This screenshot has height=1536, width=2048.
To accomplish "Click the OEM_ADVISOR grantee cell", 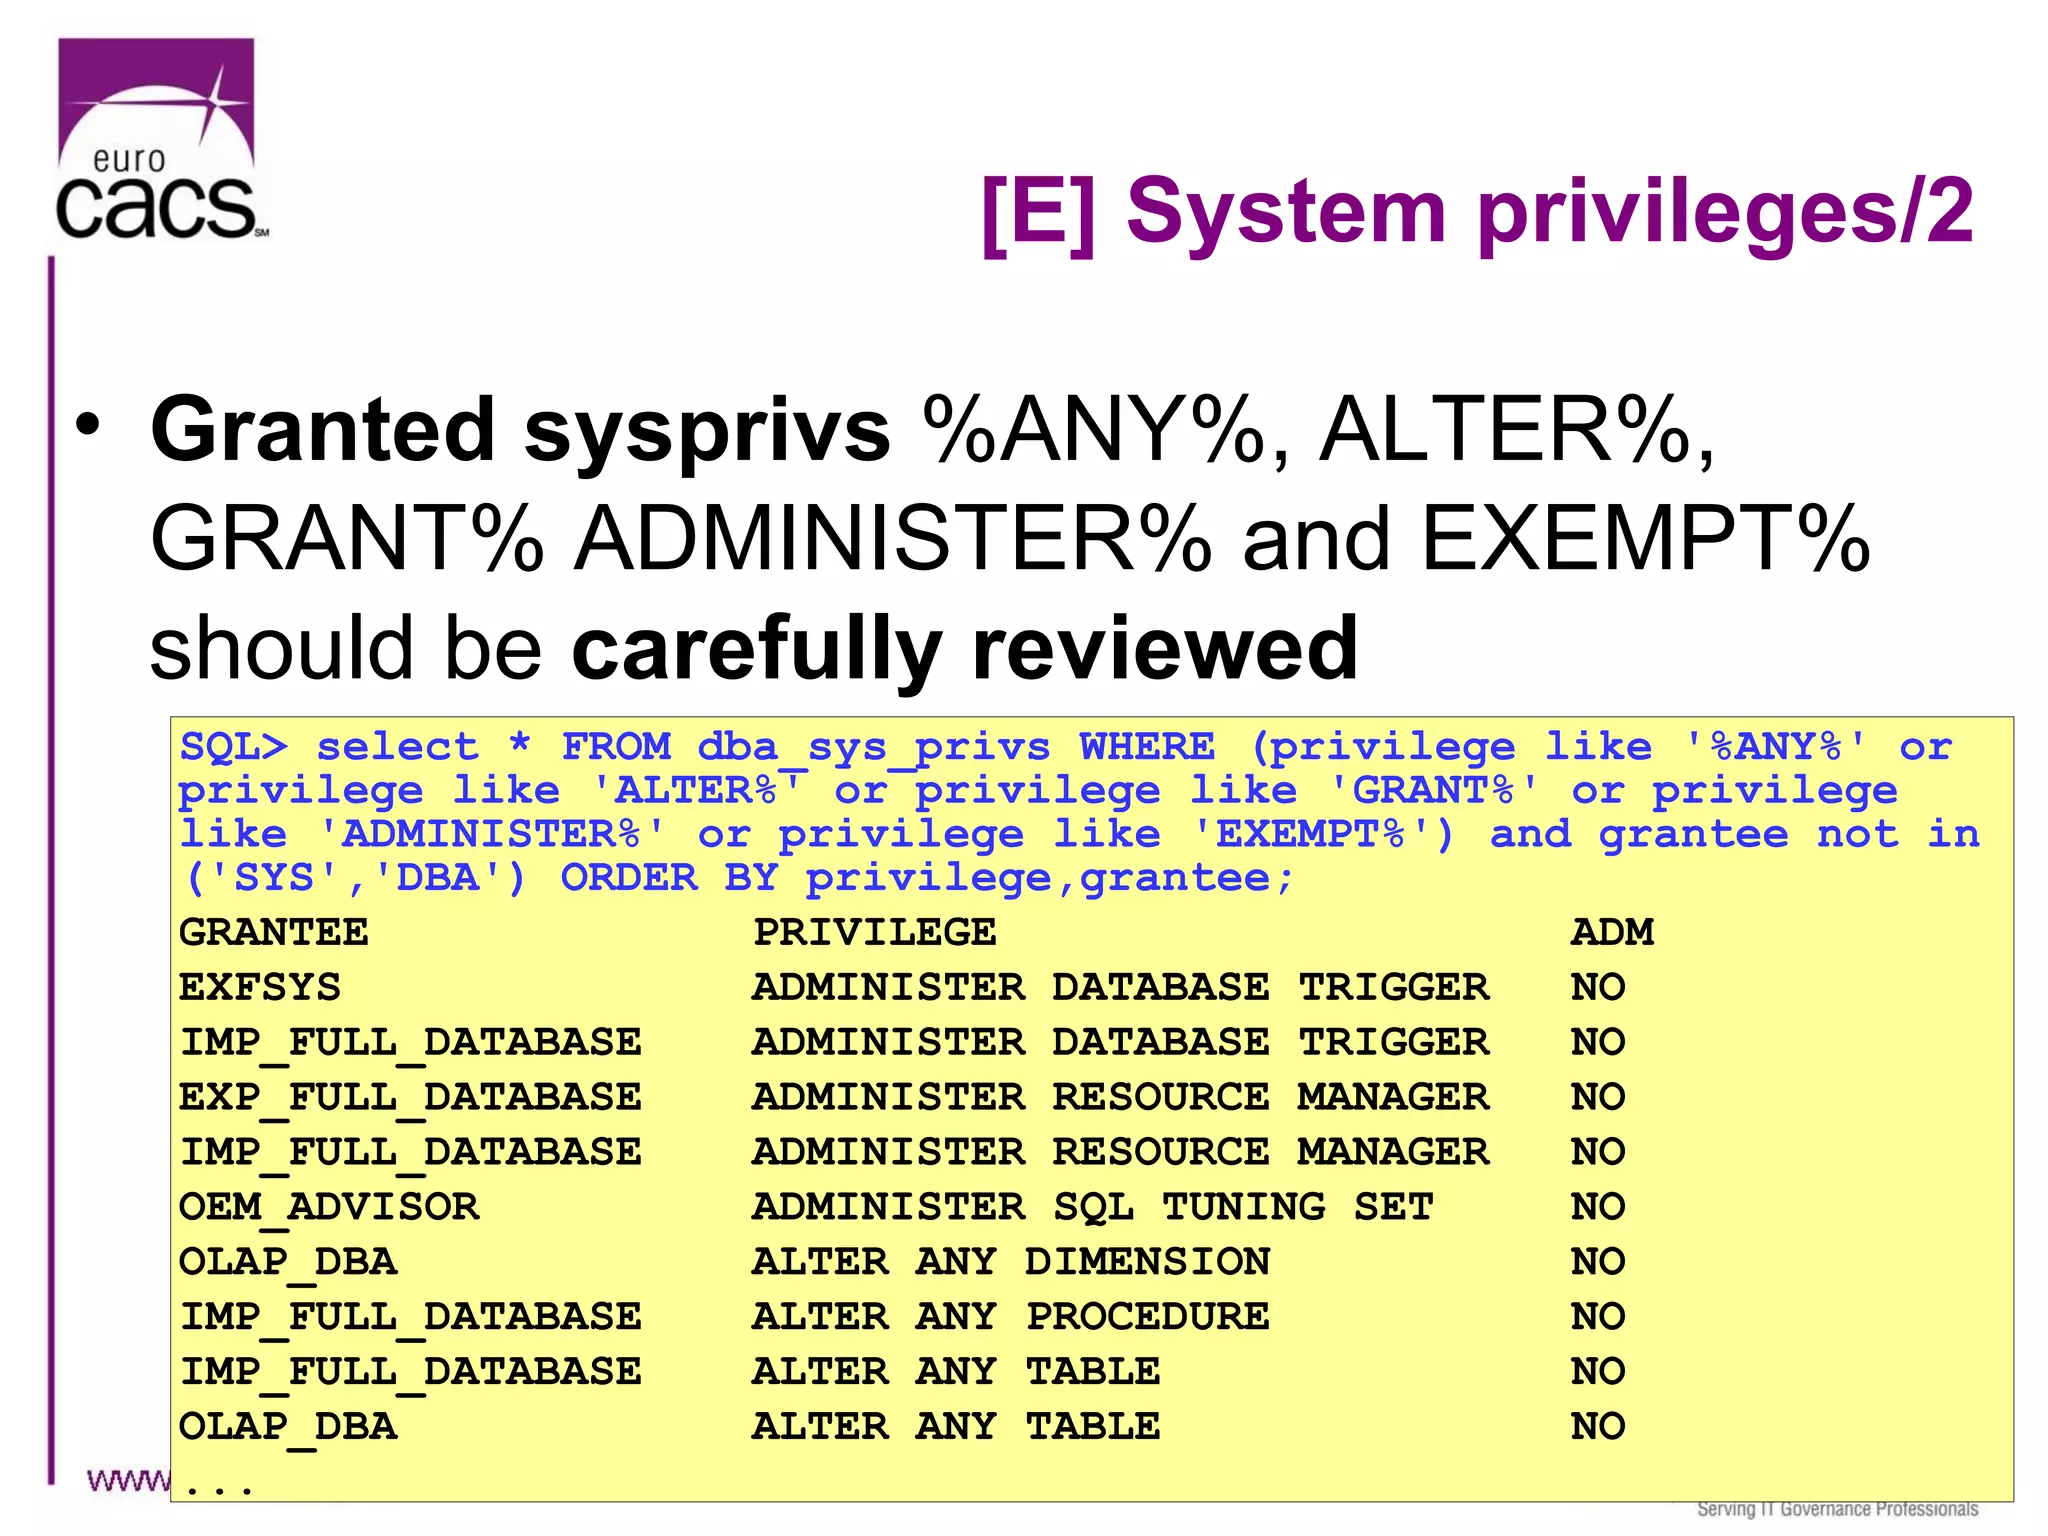I will point(329,1208).
